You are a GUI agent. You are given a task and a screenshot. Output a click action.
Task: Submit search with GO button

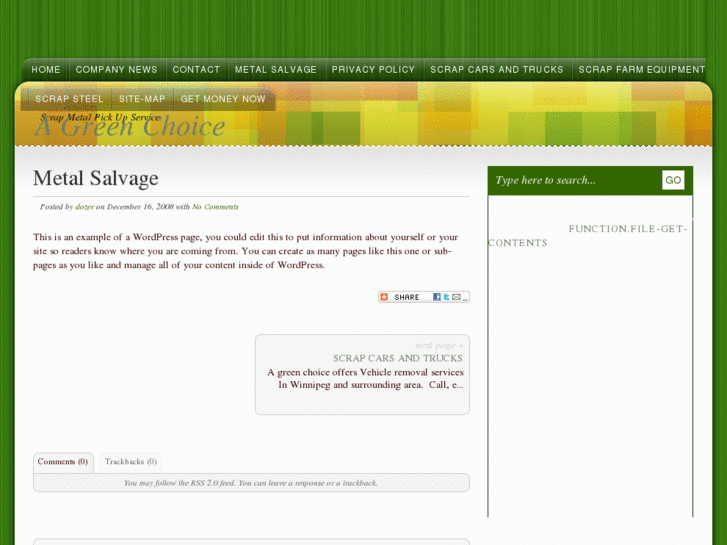click(x=673, y=180)
